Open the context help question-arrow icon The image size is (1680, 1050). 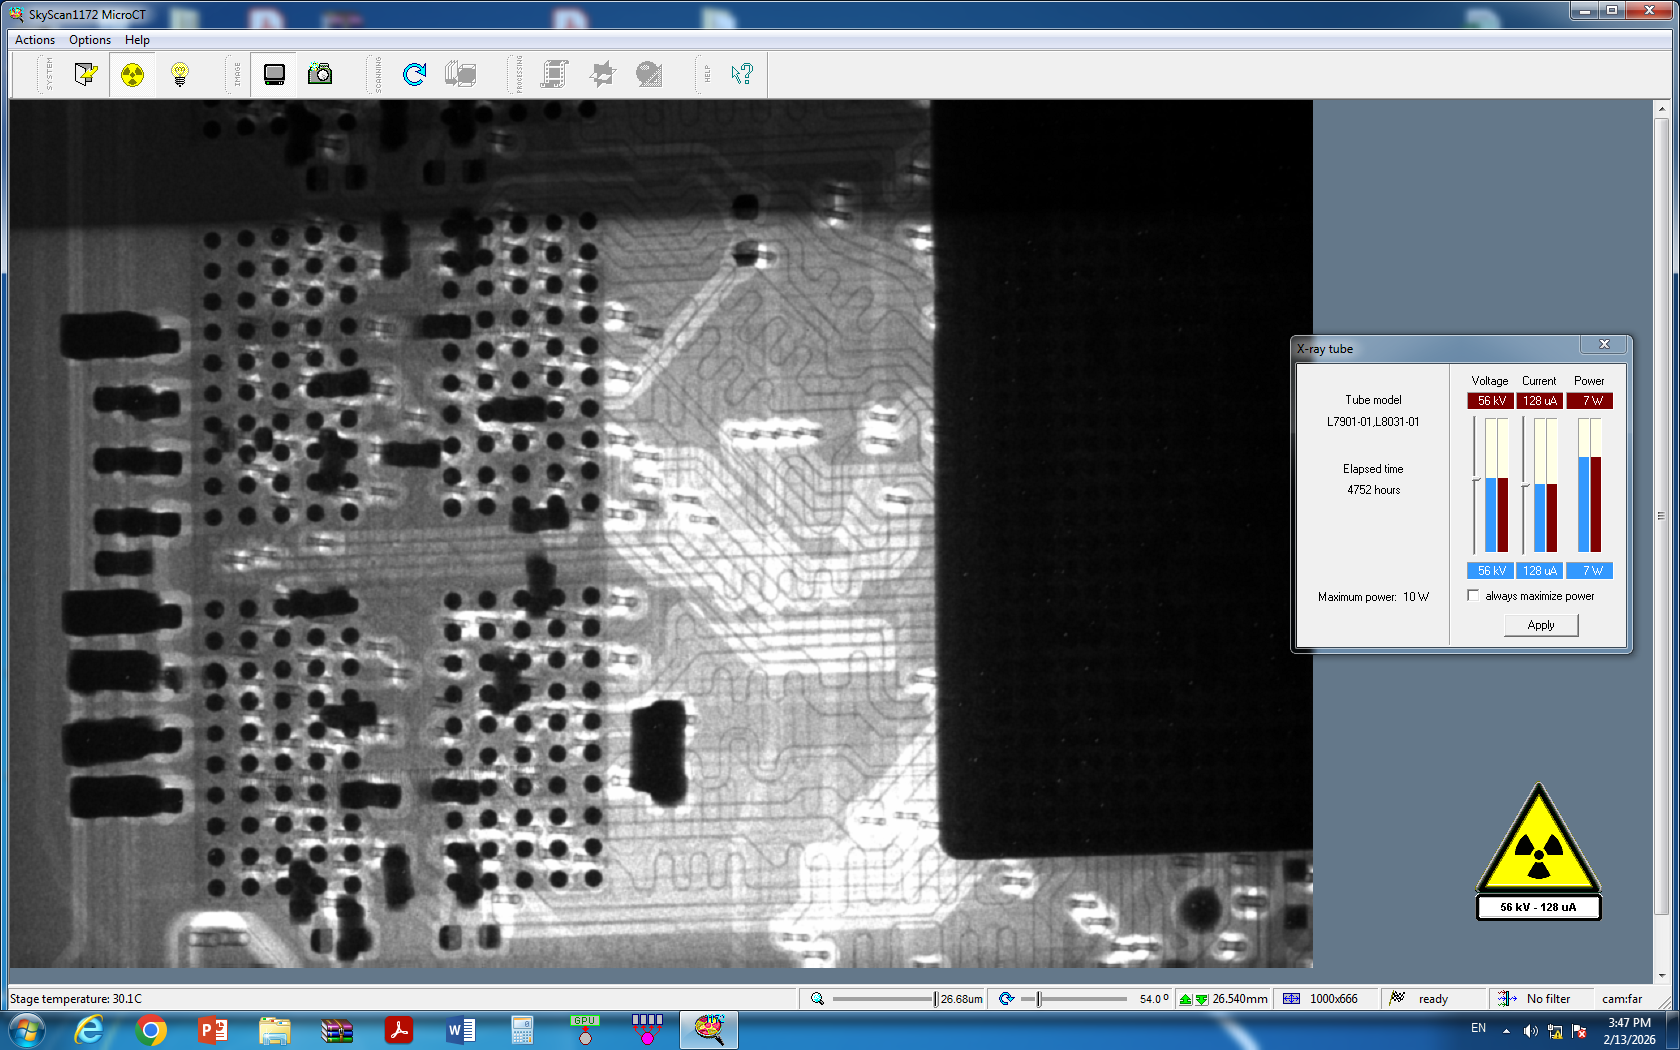[741, 74]
